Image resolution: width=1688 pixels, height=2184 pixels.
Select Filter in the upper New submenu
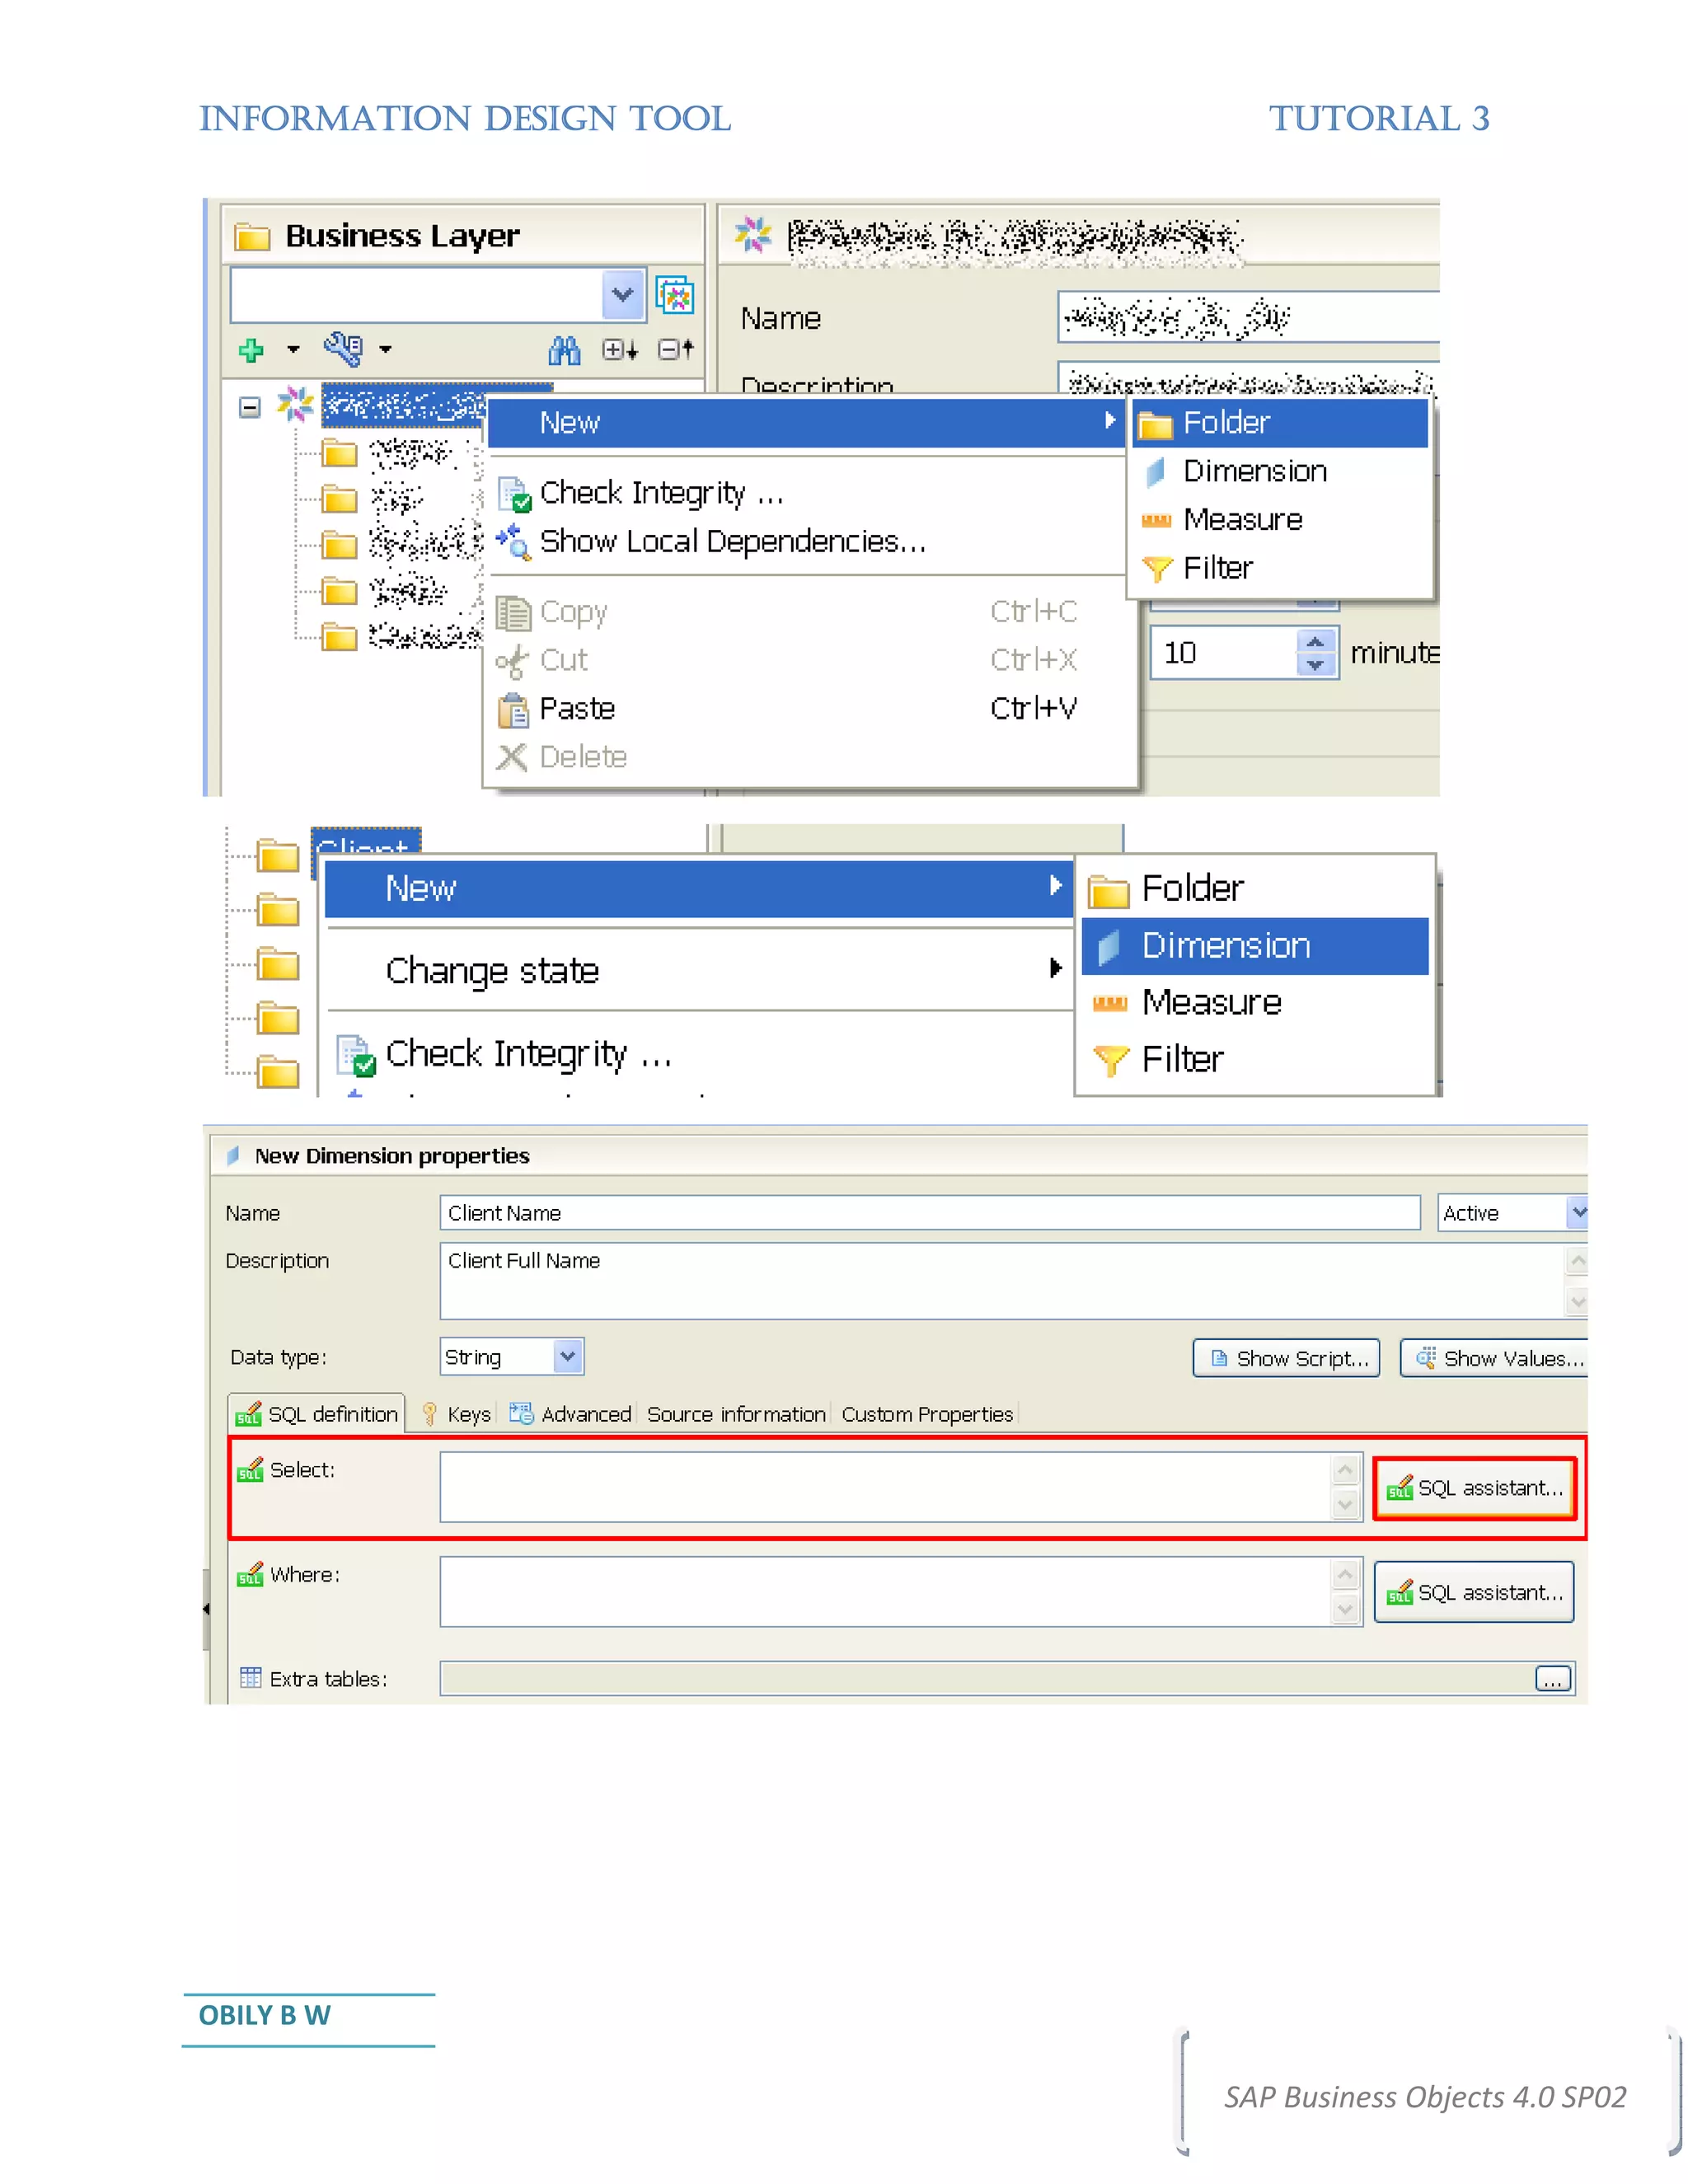click(x=1217, y=569)
